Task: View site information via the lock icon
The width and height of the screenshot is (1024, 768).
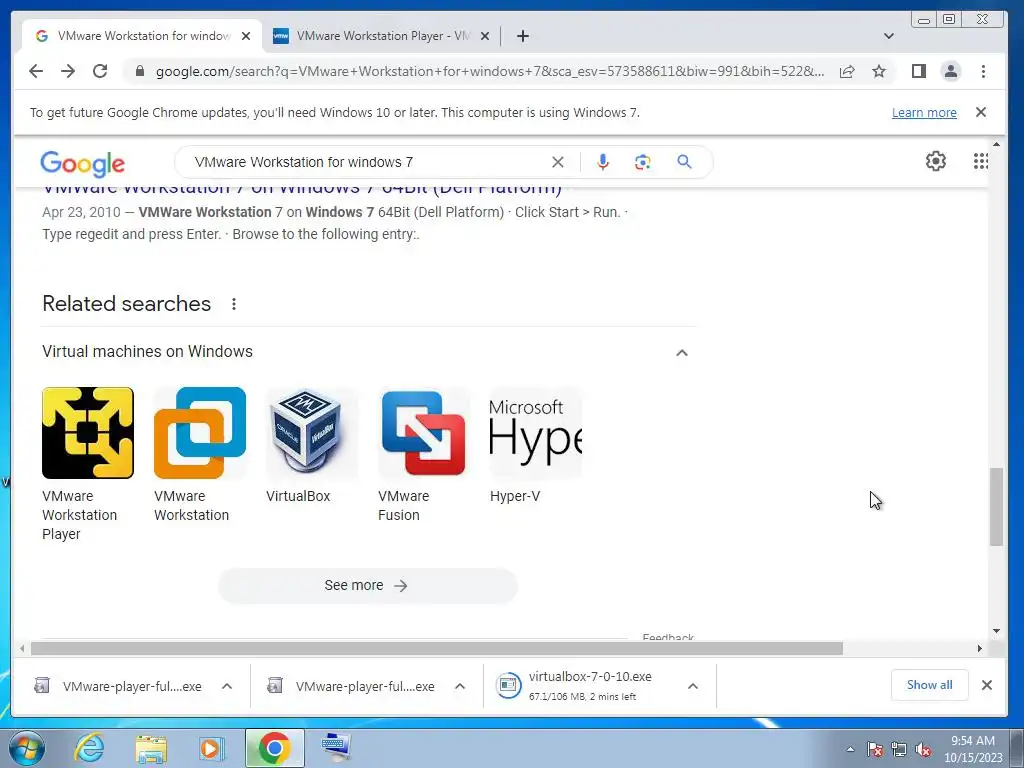Action: point(139,71)
